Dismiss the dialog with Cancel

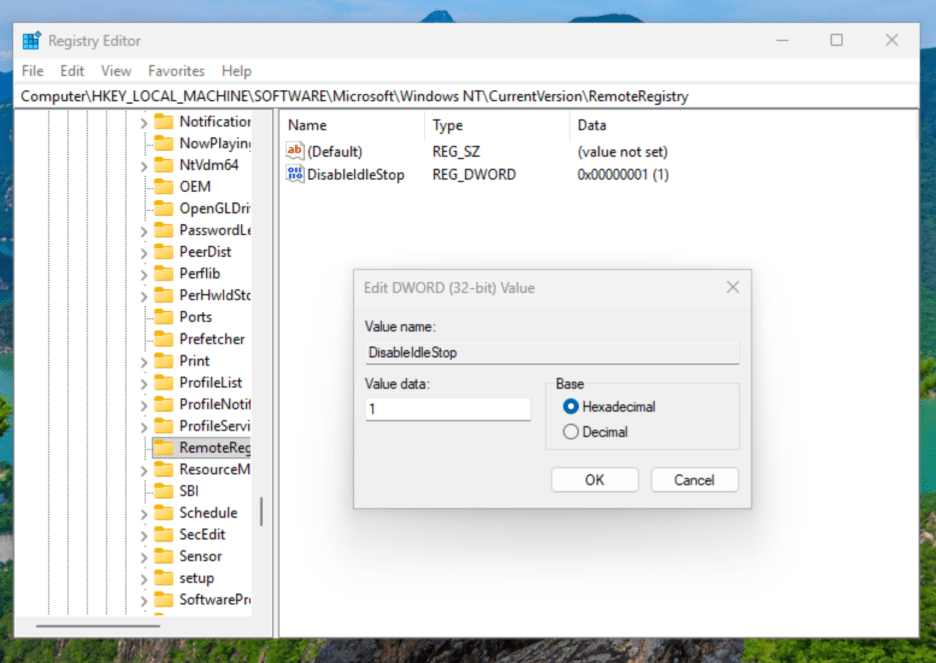tap(694, 479)
